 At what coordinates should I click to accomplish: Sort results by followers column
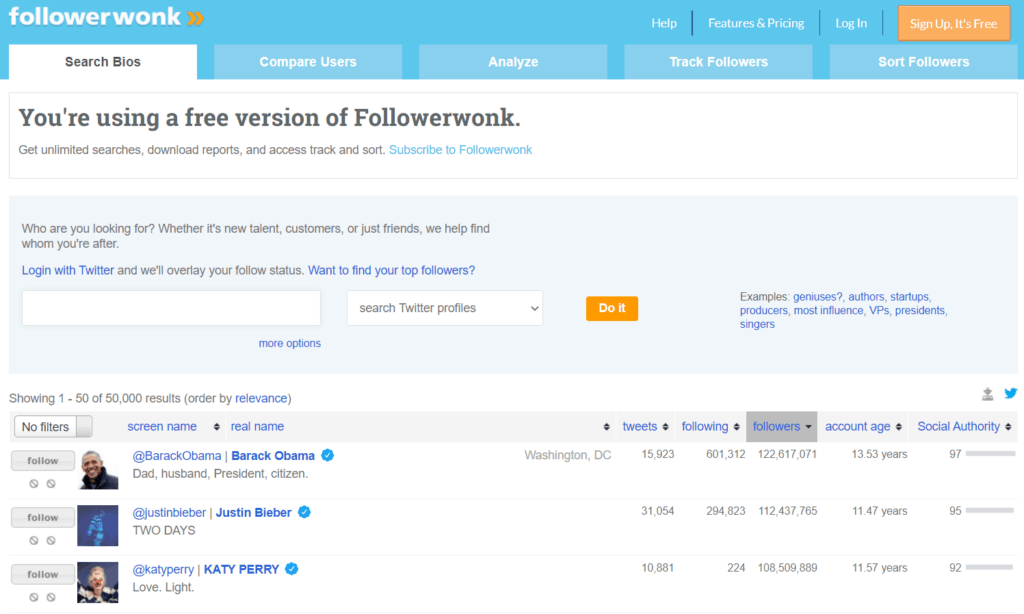click(x=781, y=427)
